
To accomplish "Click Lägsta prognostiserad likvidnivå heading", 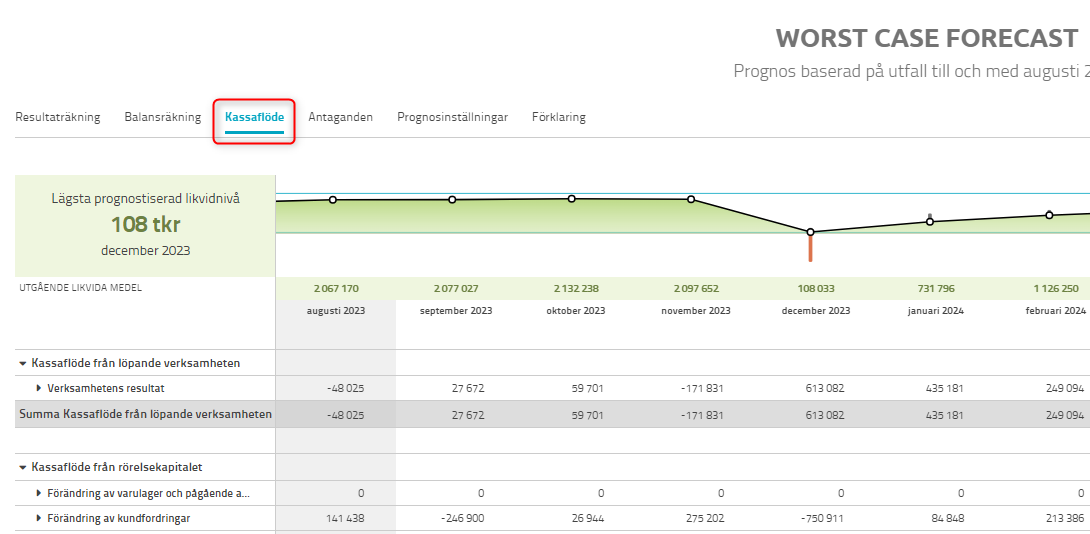I will point(145,199).
